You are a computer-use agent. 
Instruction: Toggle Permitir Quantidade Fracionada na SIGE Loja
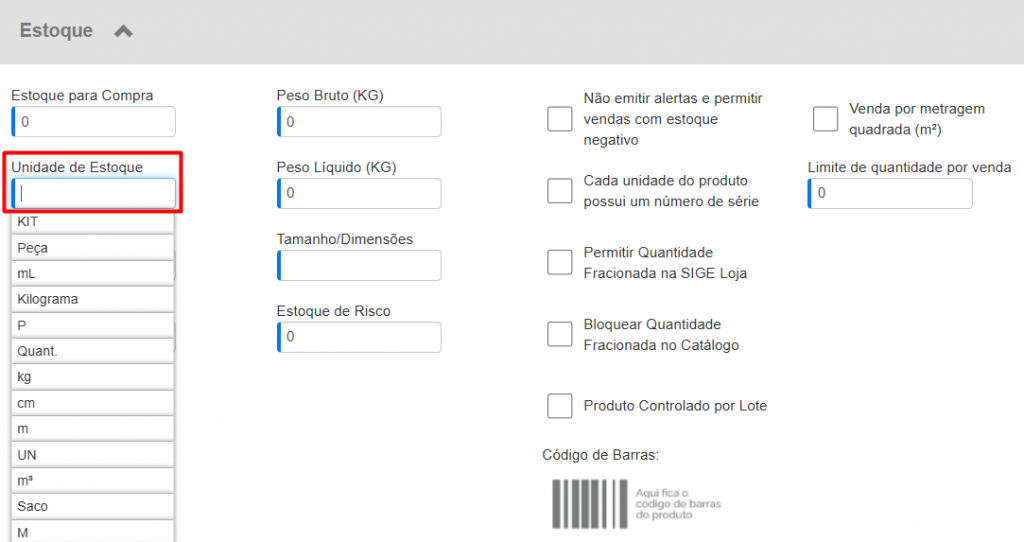[x=560, y=263]
